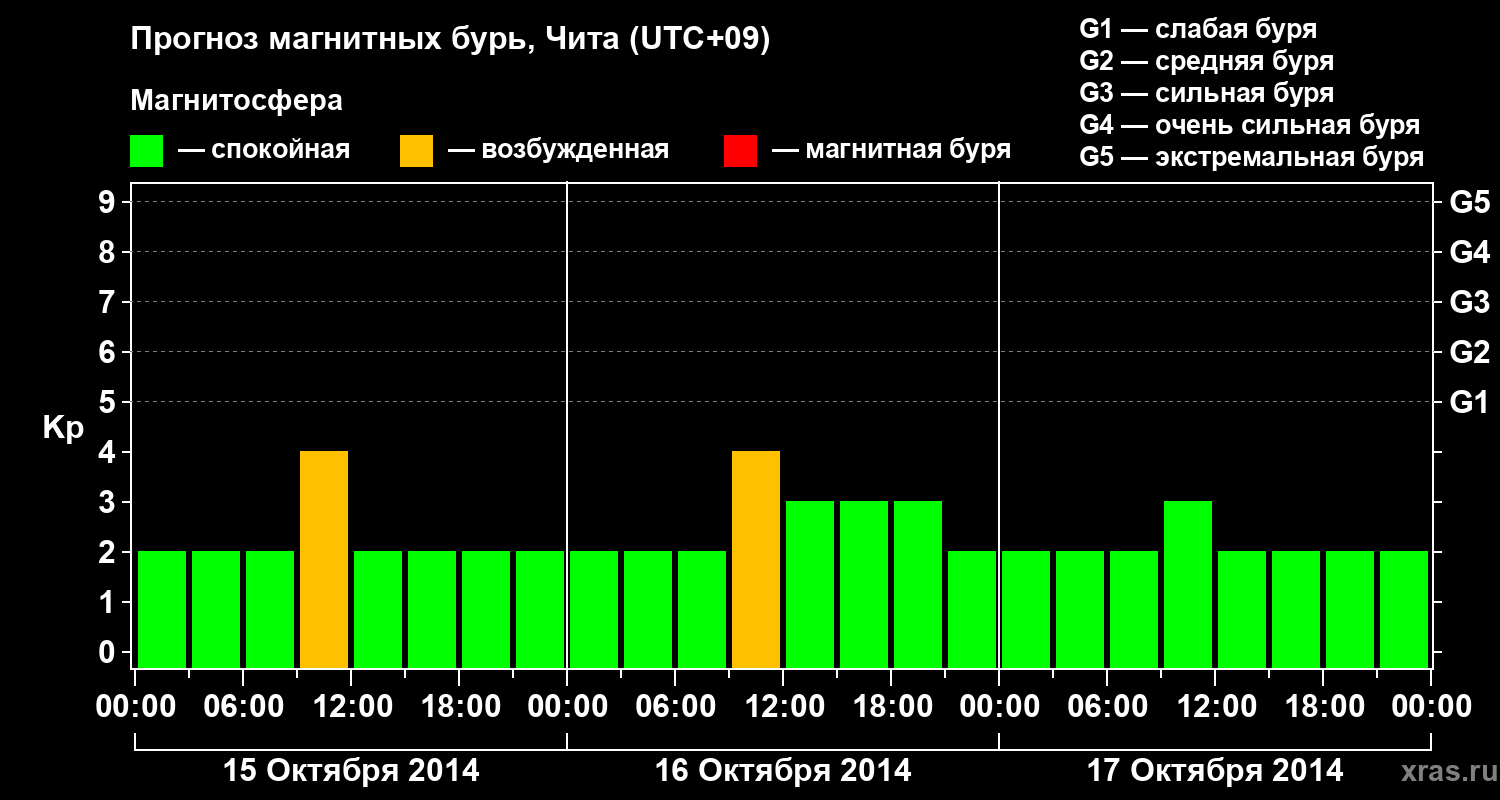The height and width of the screenshot is (800, 1500).
Task: Select the orange Kp 4 bar on 15 October
Action: coord(324,560)
